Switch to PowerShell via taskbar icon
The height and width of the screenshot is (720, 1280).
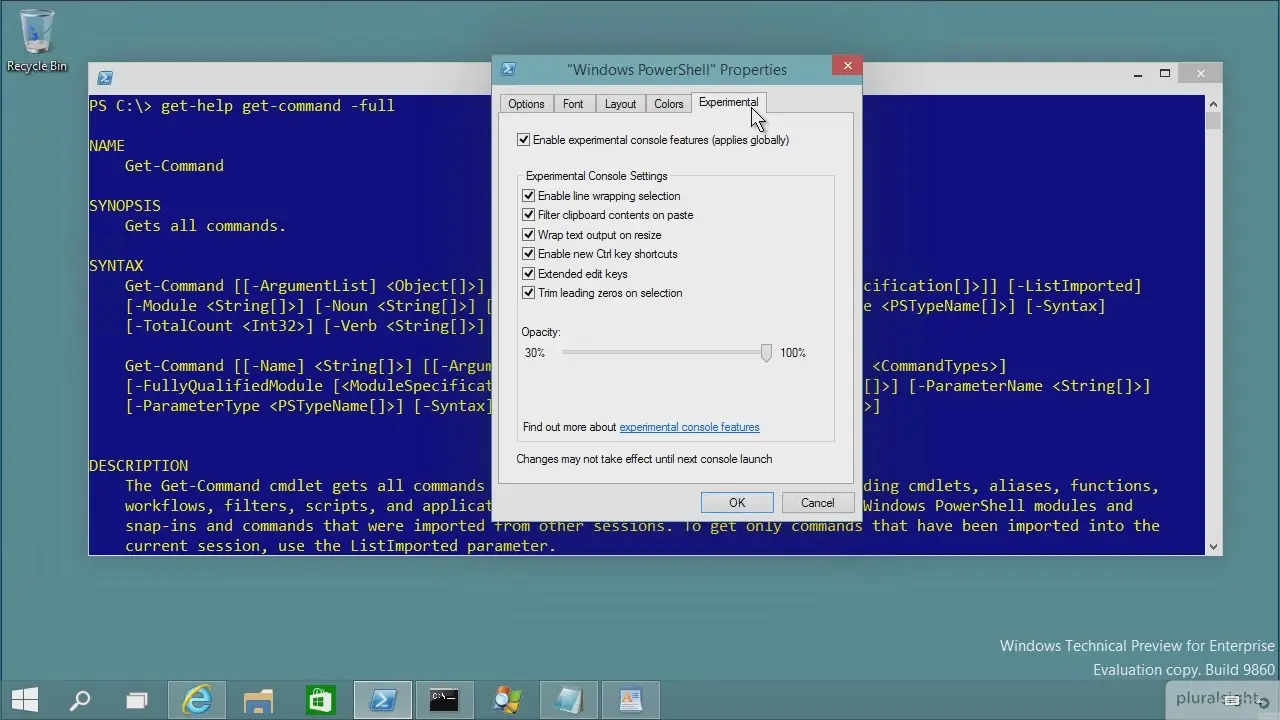tap(383, 700)
